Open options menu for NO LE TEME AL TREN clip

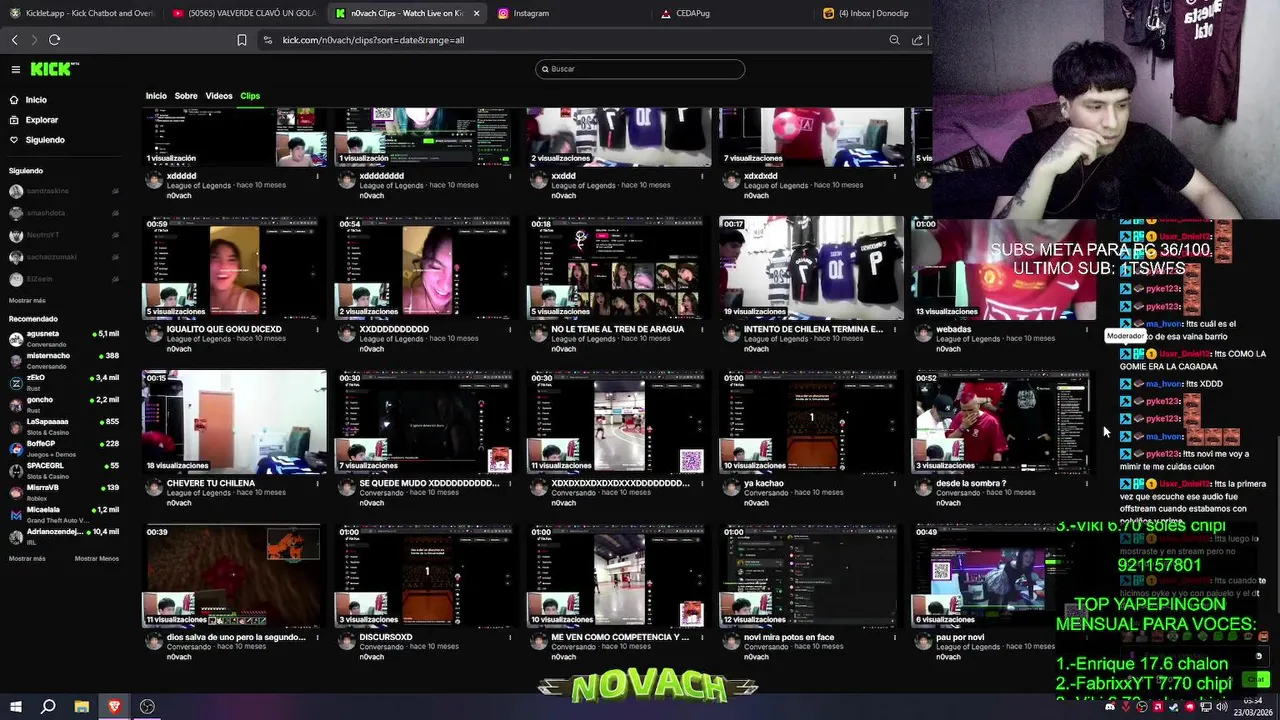pos(702,329)
